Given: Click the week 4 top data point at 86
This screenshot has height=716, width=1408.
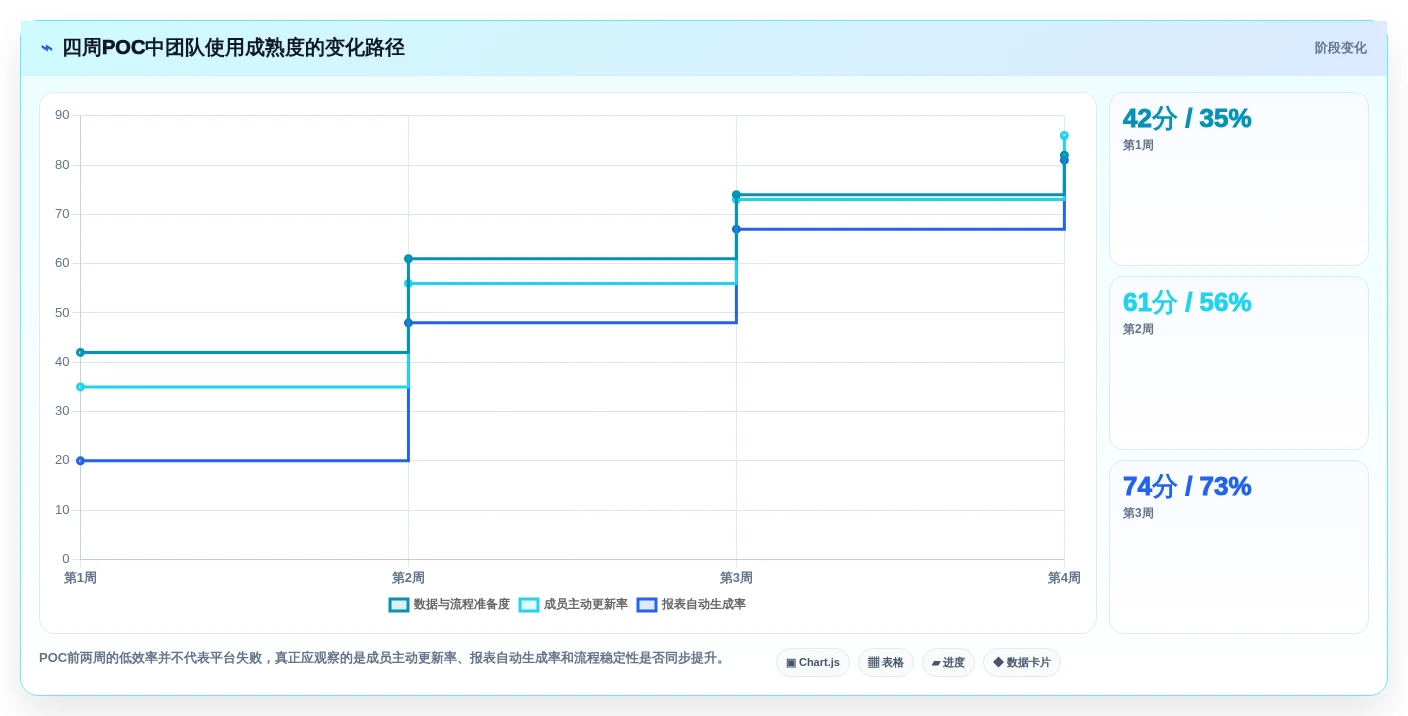Looking at the screenshot, I should pos(1064,135).
